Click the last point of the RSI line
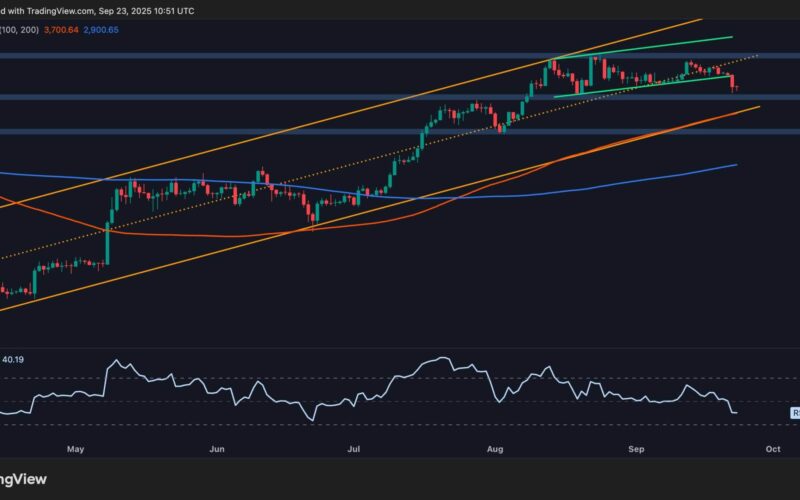800x500 pixels. point(737,412)
